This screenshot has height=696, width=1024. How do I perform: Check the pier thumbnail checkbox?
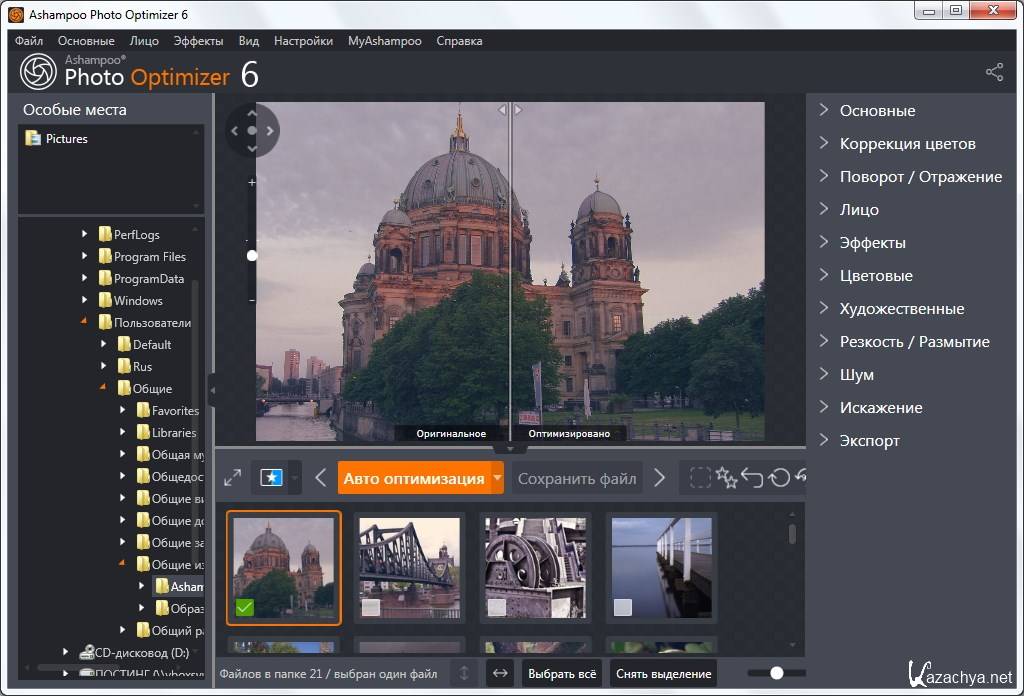(x=622, y=607)
